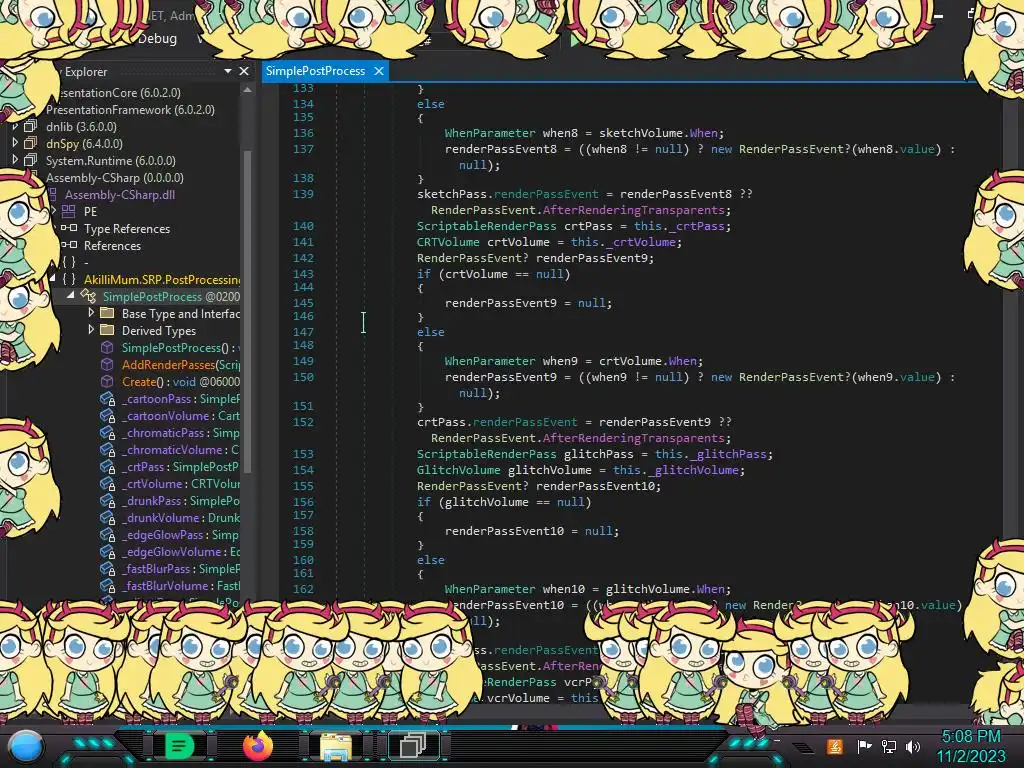The width and height of the screenshot is (1024, 768).
Task: Click the _glitchPass reference on line 153
Action: coord(728,454)
